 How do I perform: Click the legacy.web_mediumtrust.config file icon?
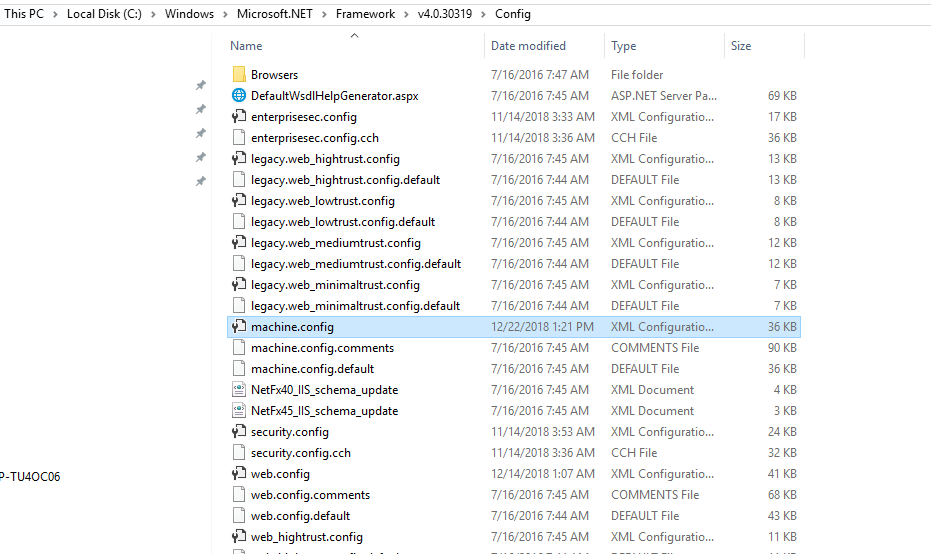[239, 242]
